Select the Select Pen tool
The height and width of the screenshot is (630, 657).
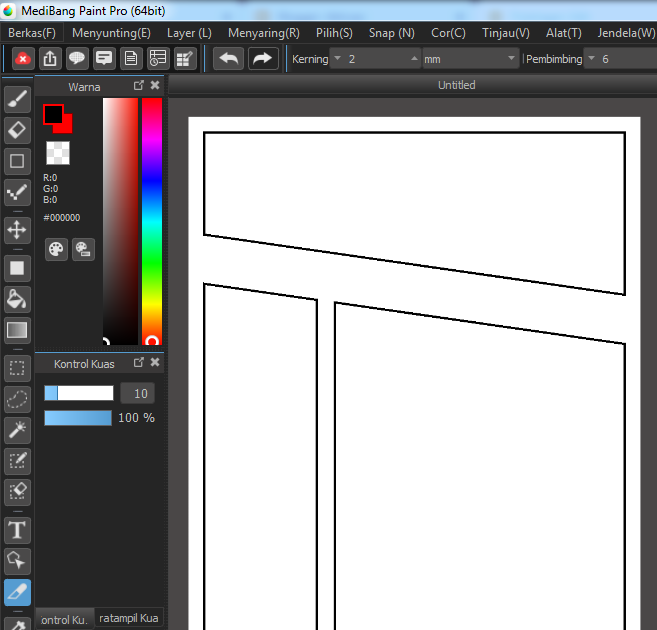point(17,461)
